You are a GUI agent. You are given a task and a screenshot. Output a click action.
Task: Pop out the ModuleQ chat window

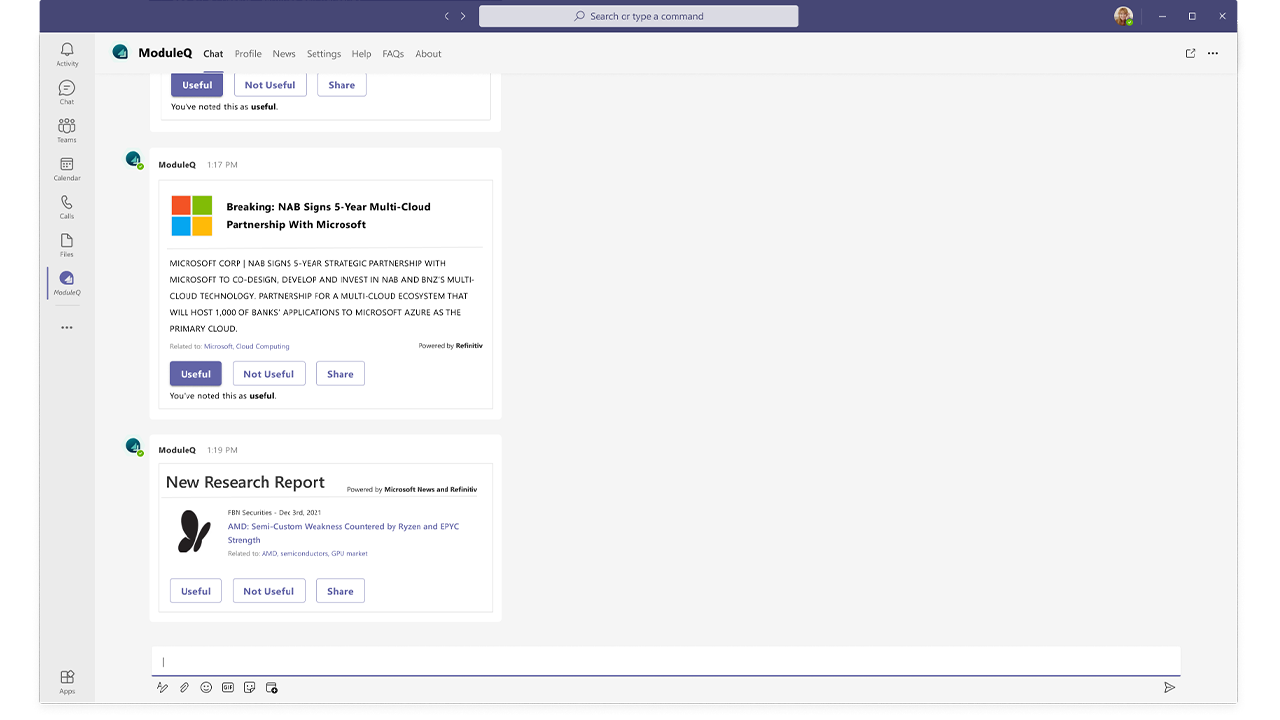coord(1190,53)
